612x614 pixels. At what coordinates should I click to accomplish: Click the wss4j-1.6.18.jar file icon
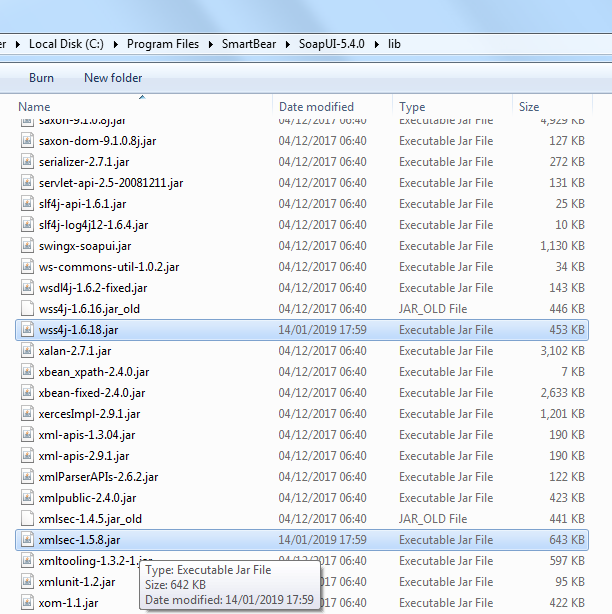tap(27, 329)
